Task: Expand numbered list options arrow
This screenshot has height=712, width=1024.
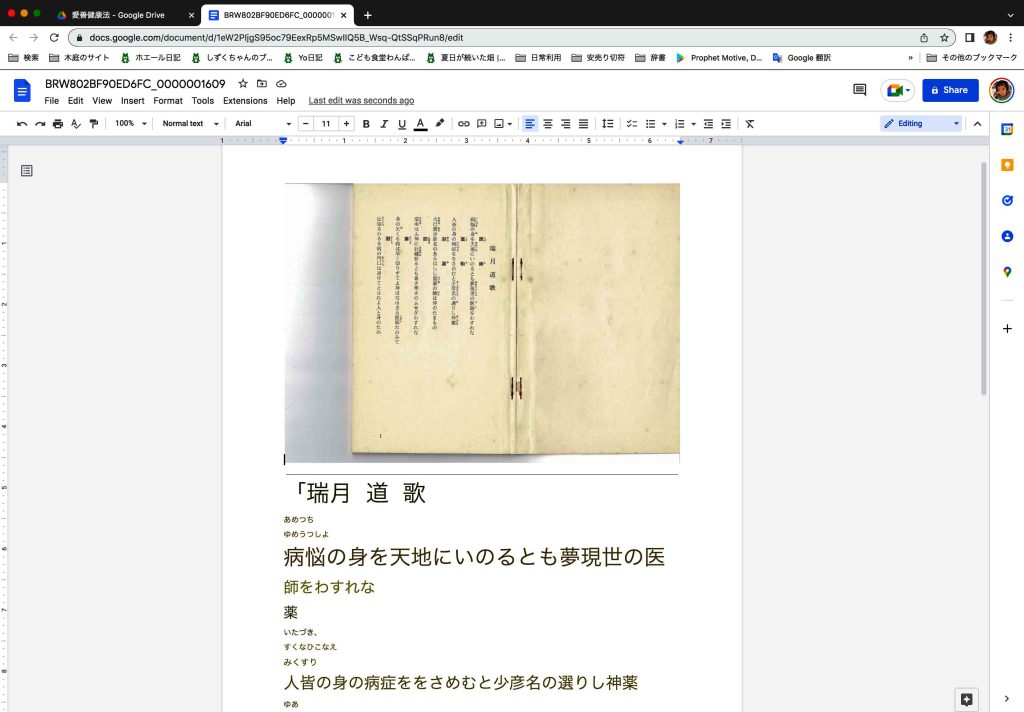Action: tap(693, 123)
